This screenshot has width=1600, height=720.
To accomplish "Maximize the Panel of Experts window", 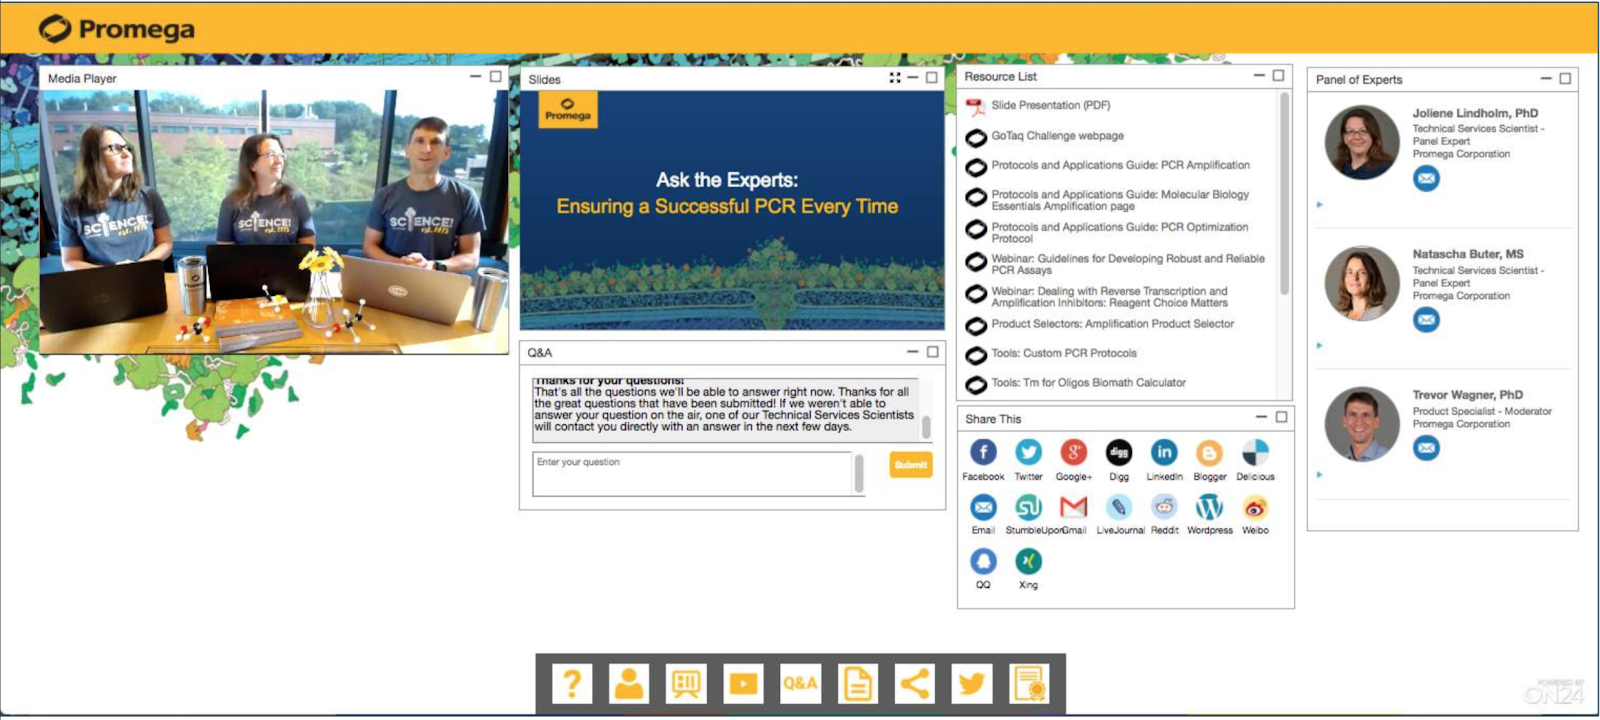I will click(x=1565, y=78).
